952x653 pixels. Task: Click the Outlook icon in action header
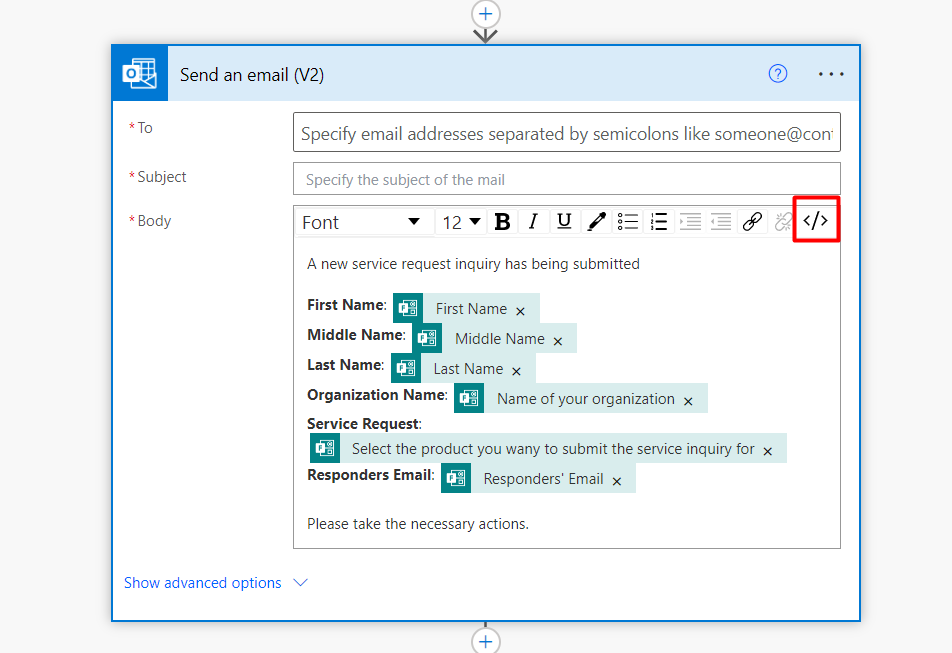(x=140, y=74)
